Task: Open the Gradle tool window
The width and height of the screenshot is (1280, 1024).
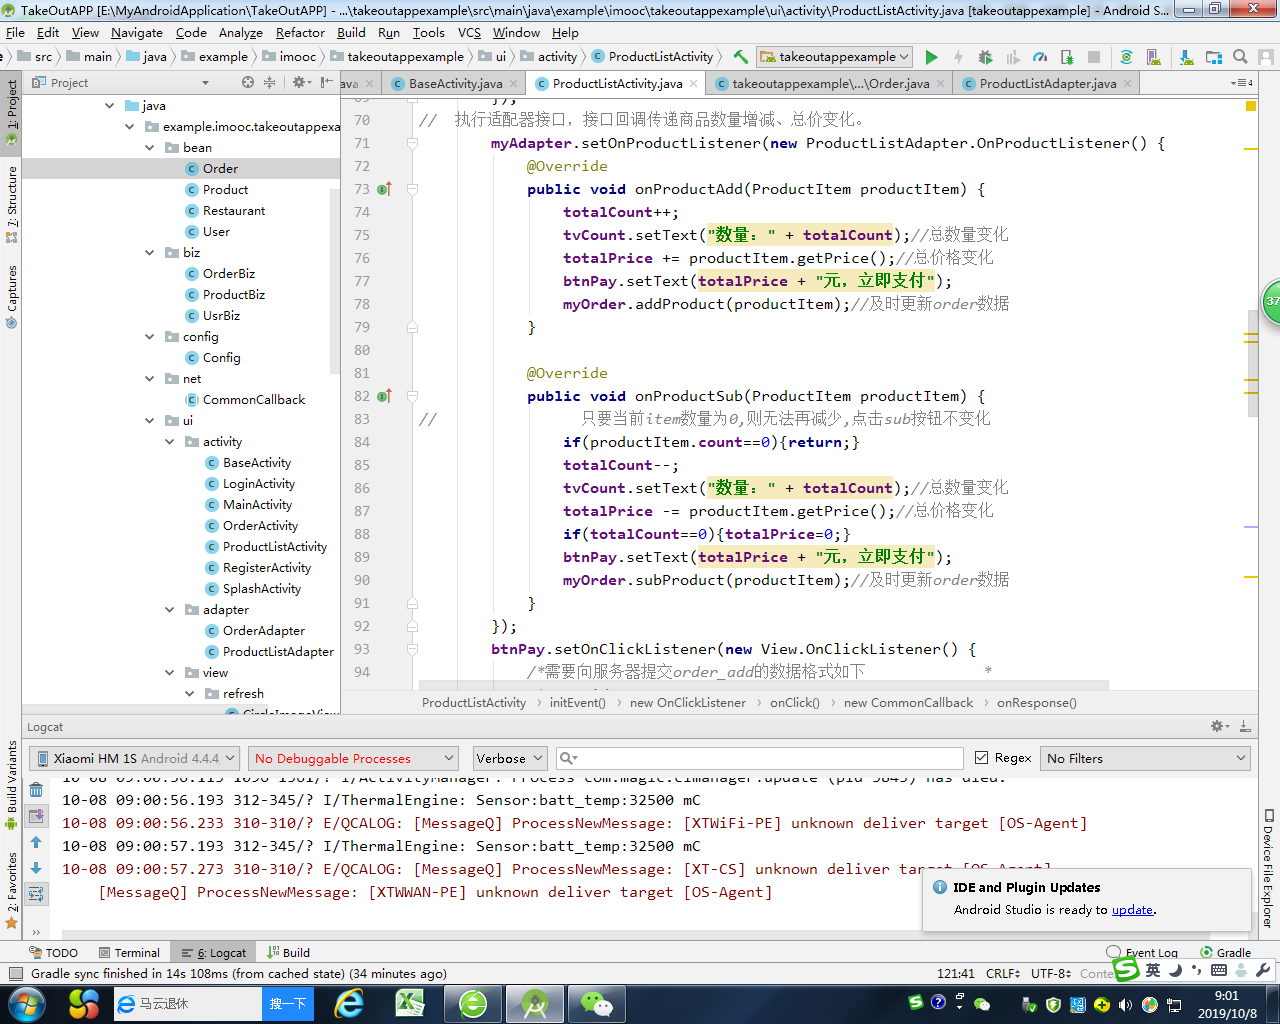Action: 1225,953
